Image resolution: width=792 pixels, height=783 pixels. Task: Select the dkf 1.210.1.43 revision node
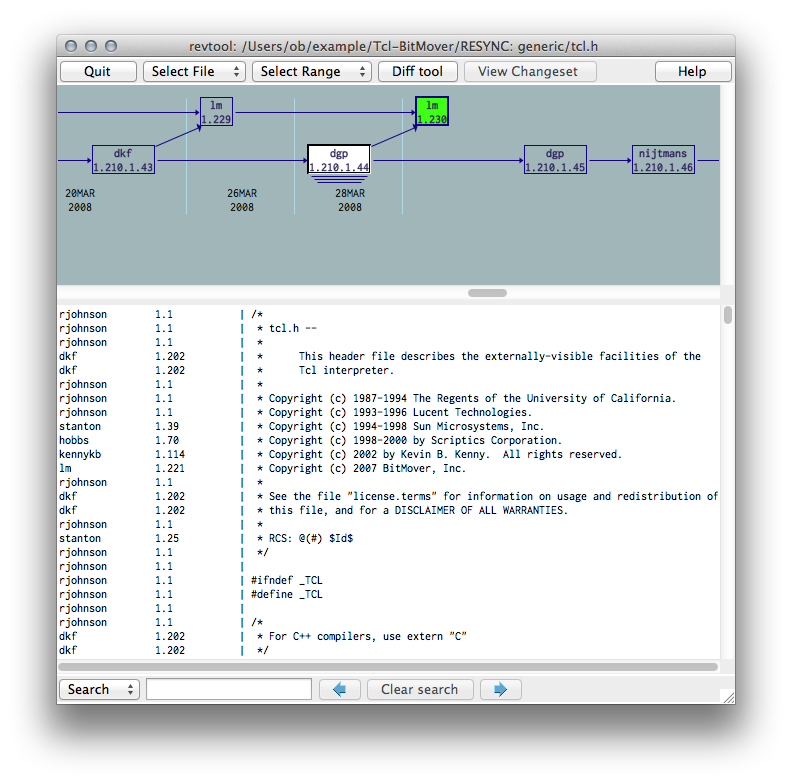point(123,160)
